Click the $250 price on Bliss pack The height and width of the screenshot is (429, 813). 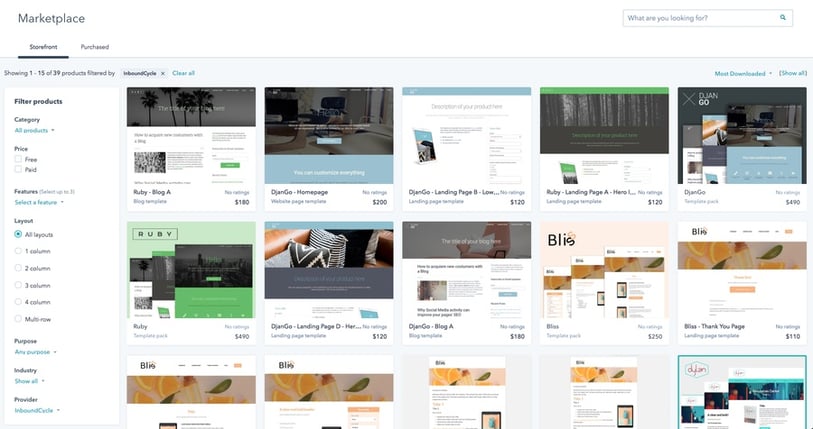(x=655, y=336)
